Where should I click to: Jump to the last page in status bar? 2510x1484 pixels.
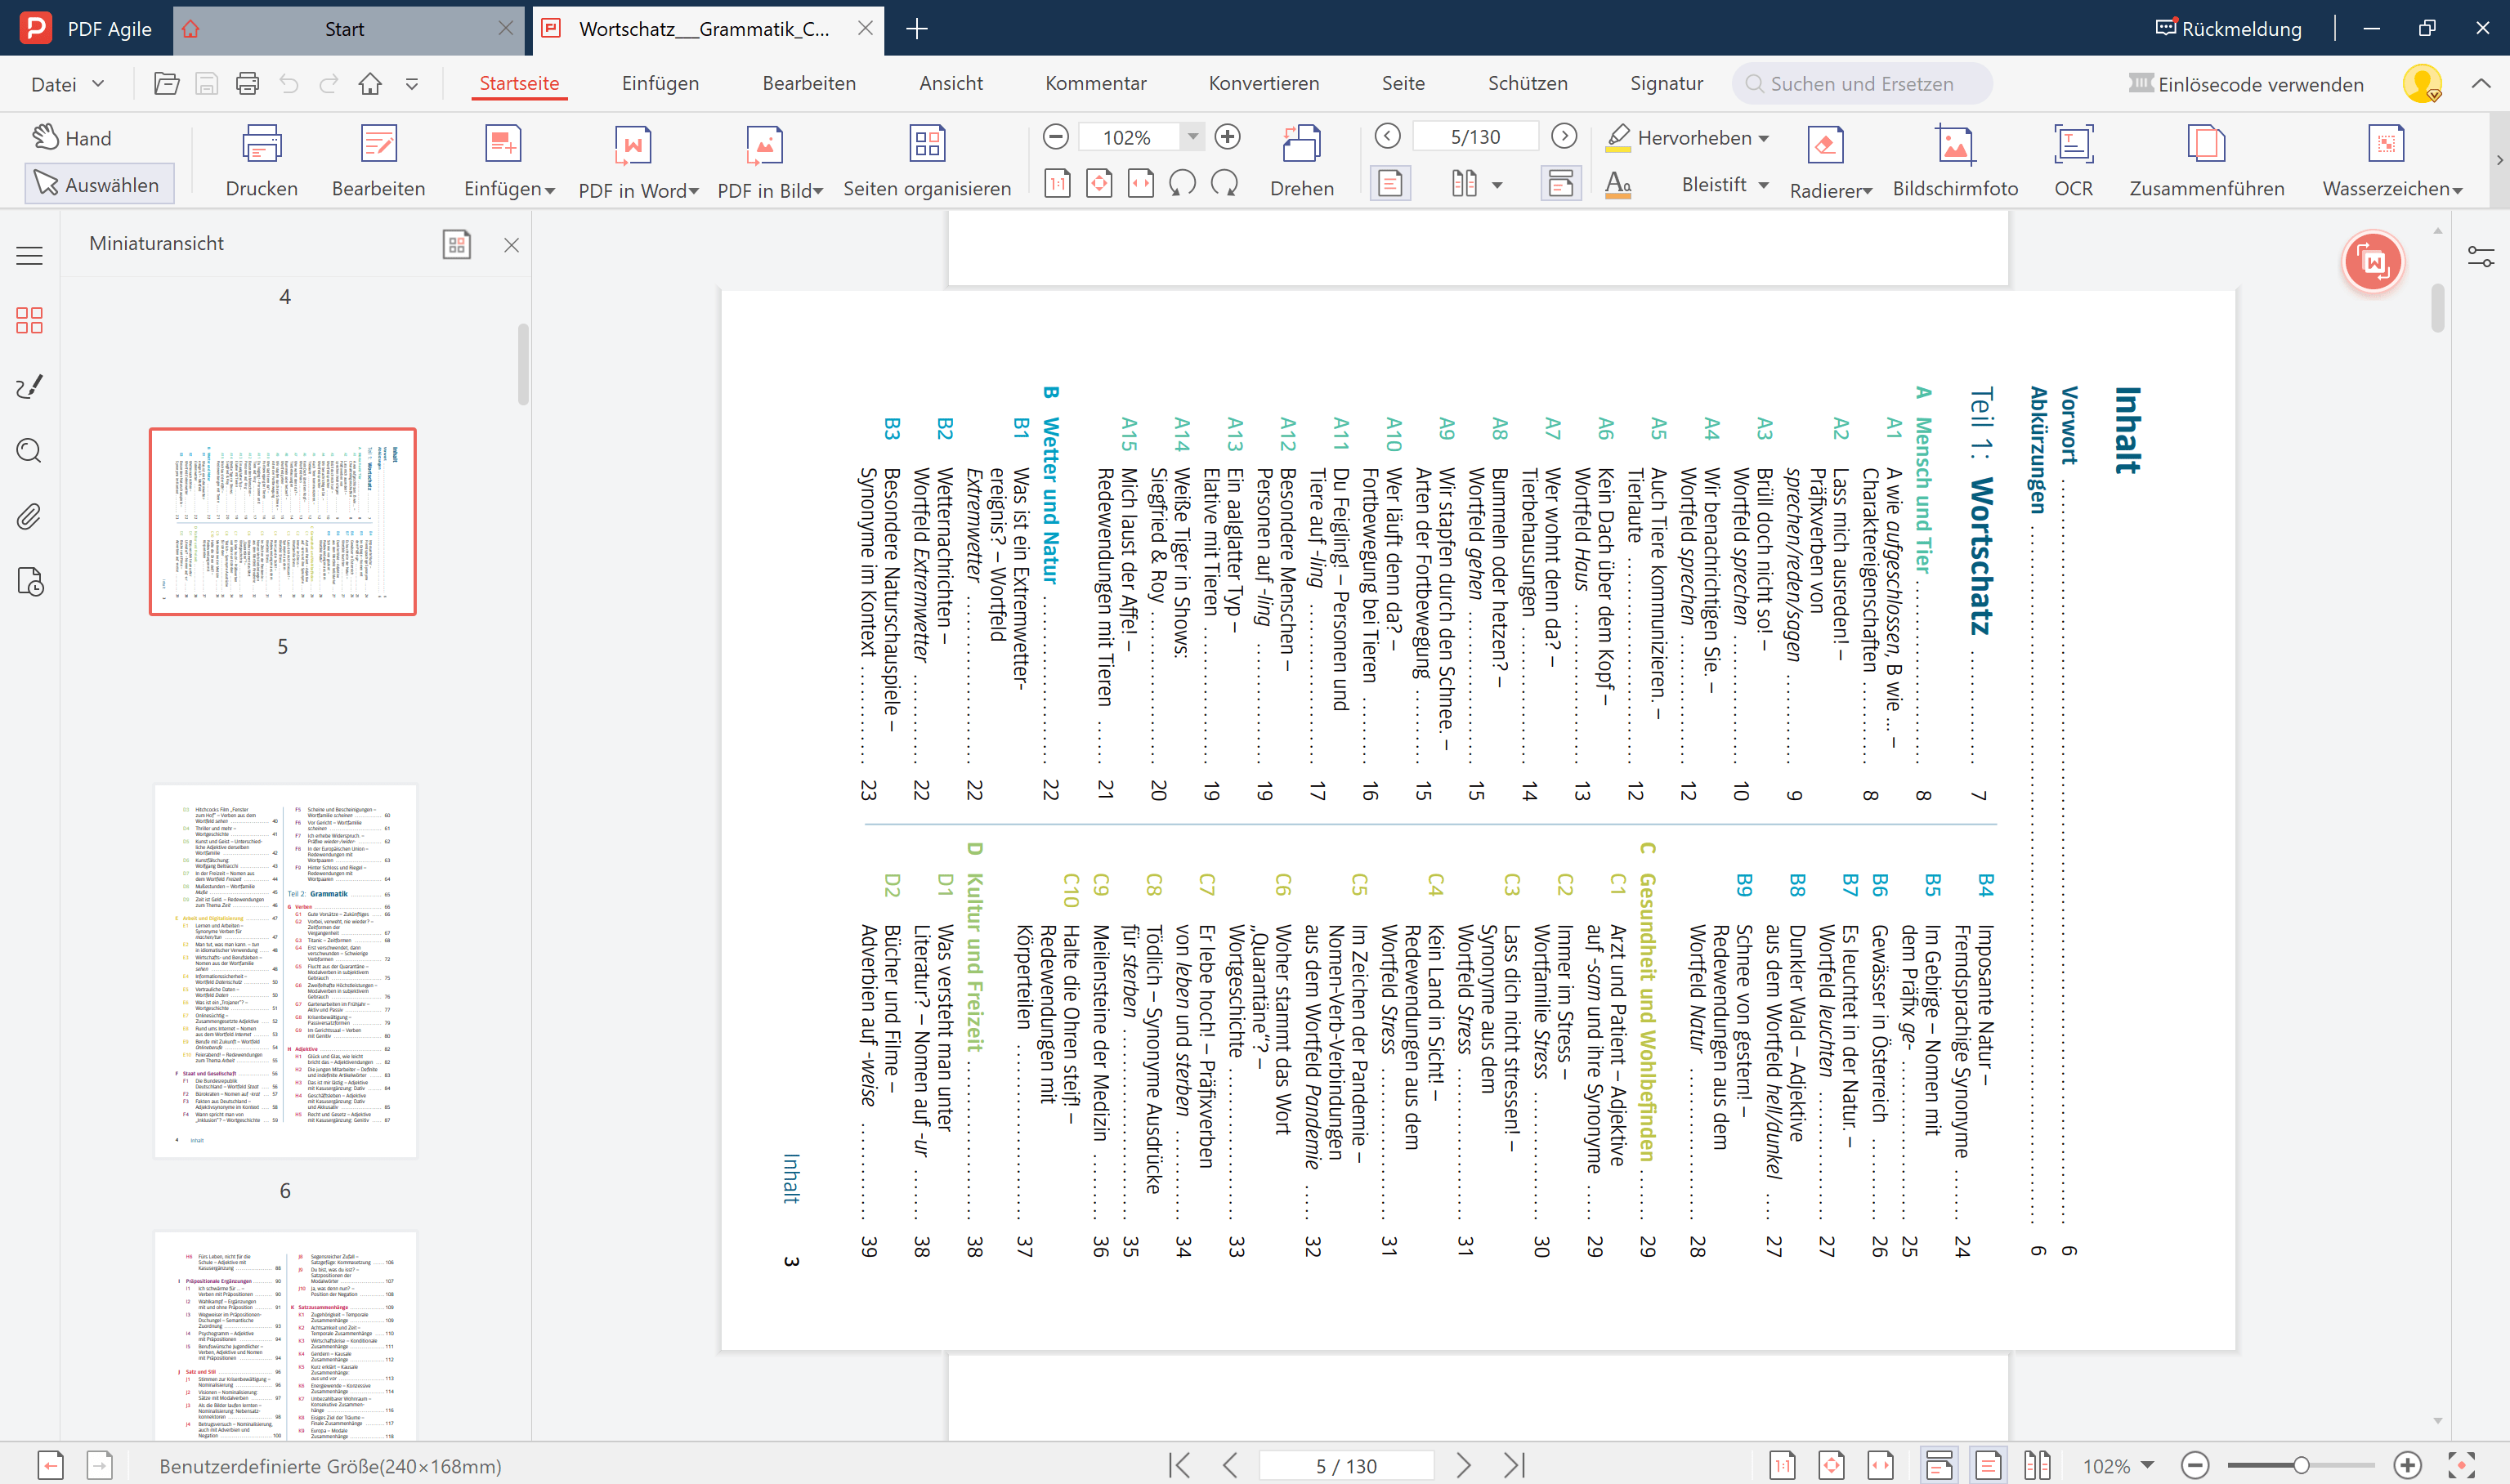click(x=1515, y=1466)
